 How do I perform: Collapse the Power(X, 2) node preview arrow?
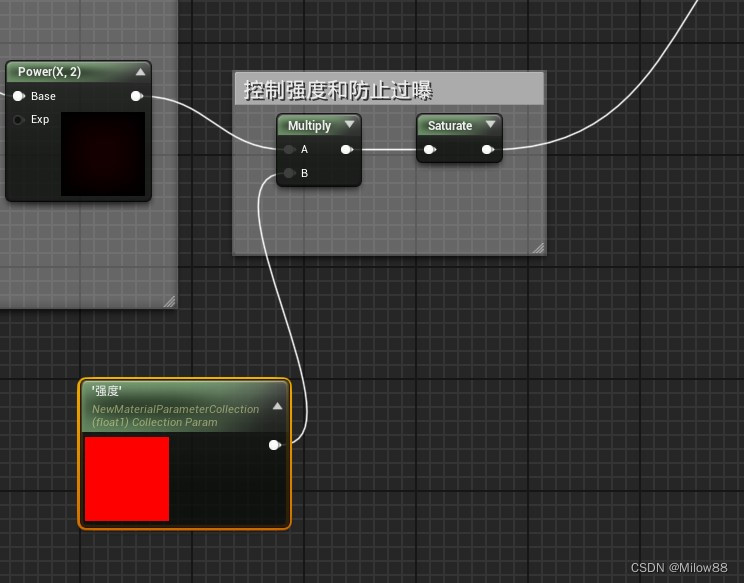point(140,72)
